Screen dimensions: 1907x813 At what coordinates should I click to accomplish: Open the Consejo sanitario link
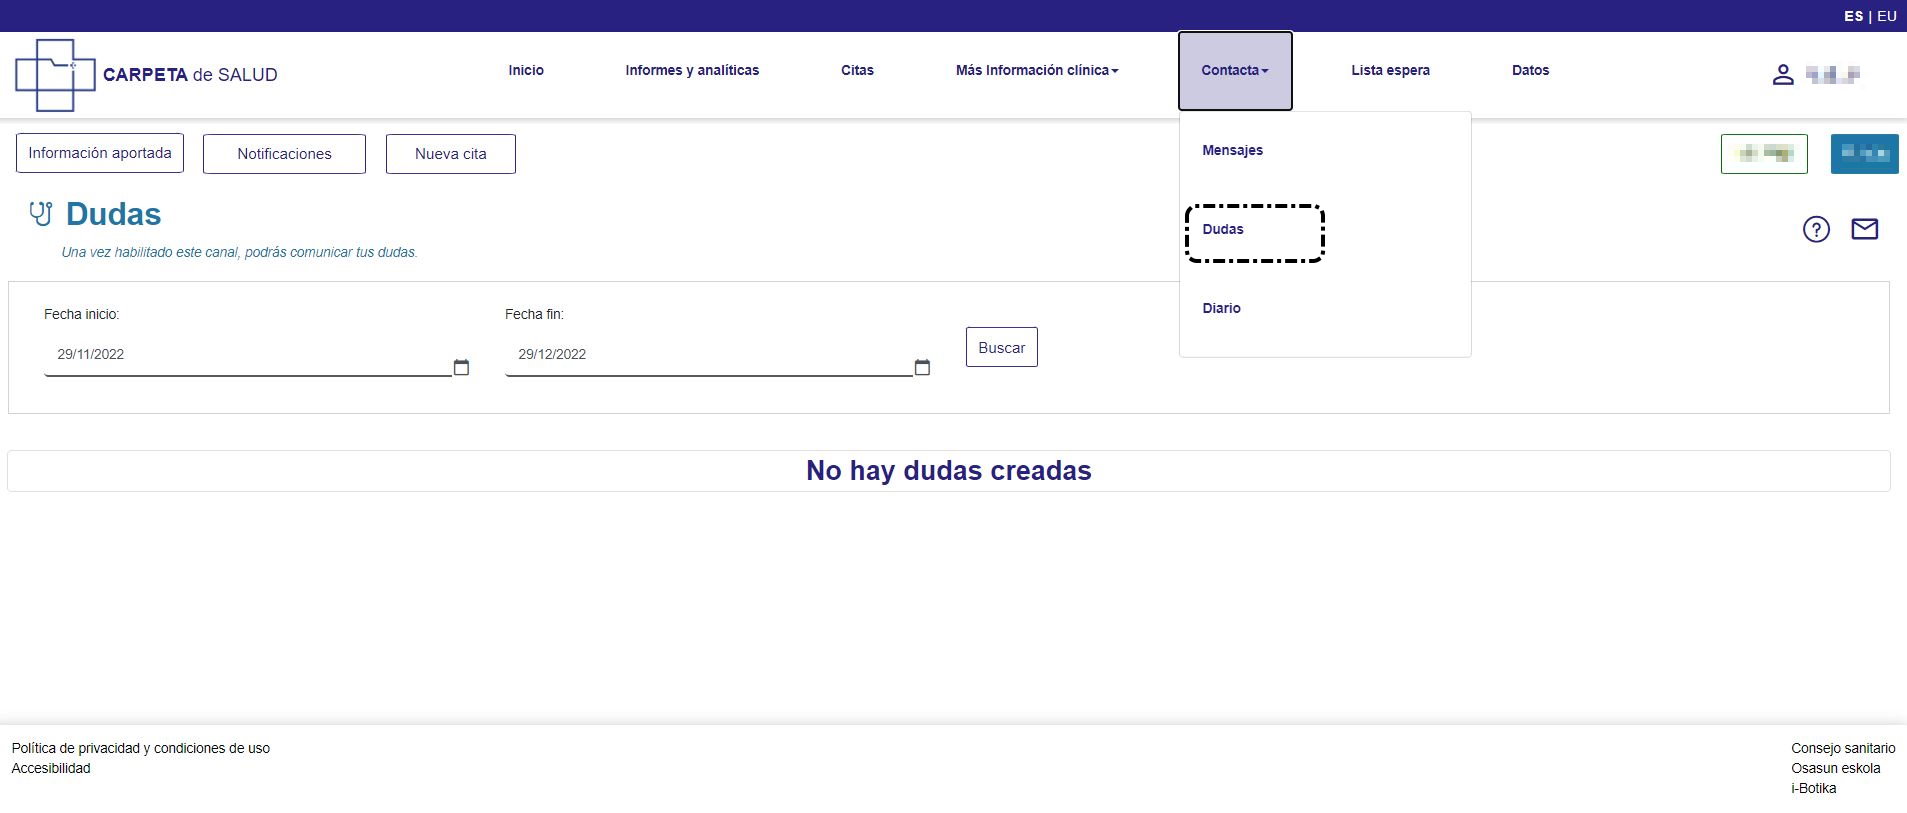1843,748
